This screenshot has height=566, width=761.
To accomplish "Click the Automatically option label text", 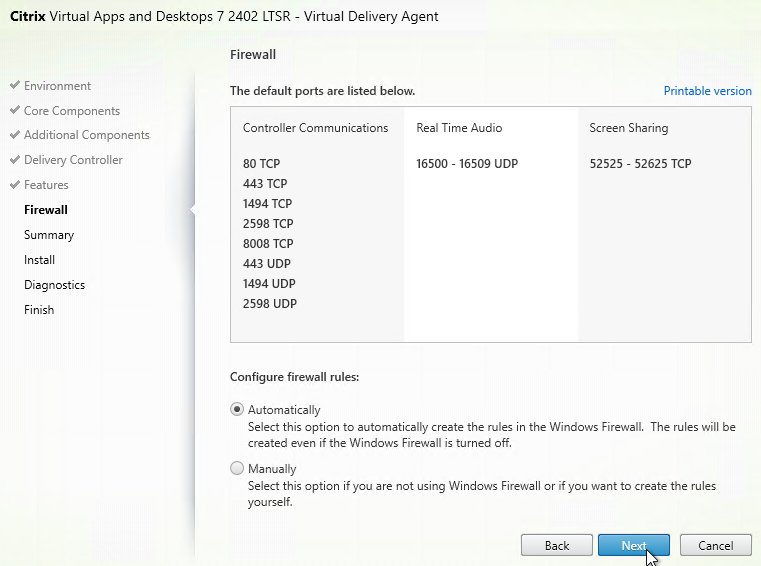I will (x=284, y=410).
